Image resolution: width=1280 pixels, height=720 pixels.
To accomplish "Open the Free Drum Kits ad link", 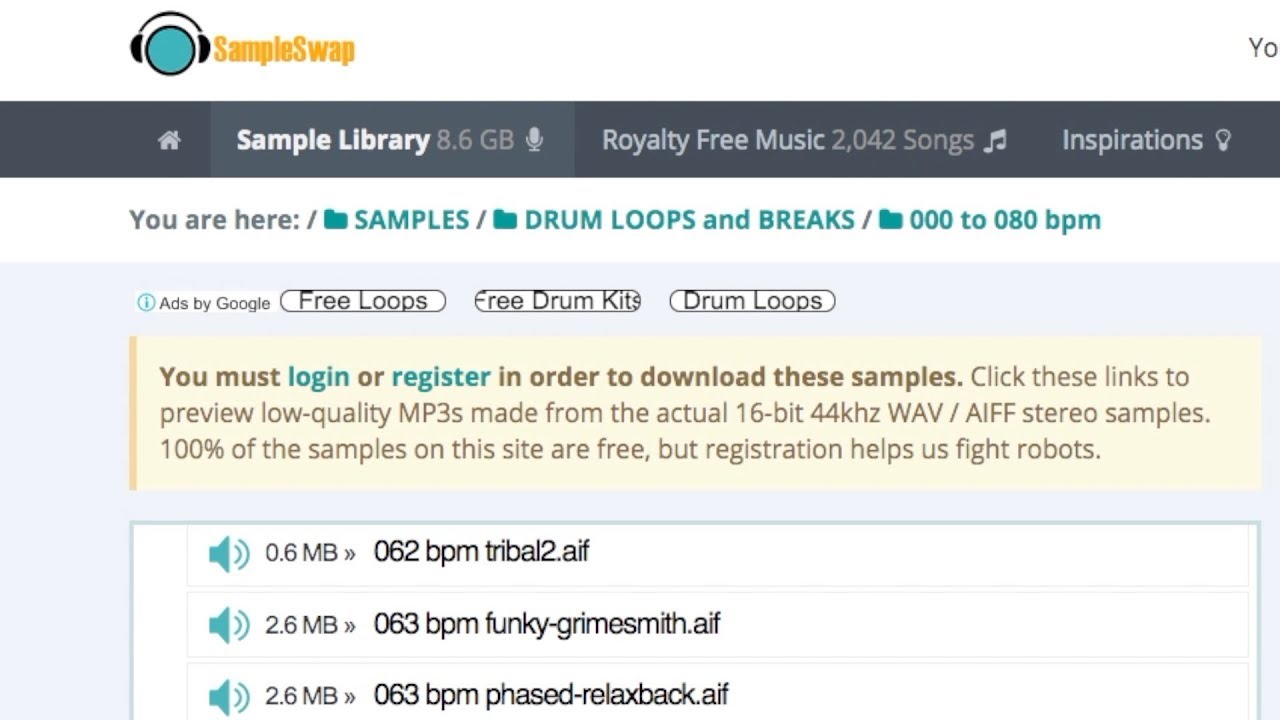I will coord(557,301).
